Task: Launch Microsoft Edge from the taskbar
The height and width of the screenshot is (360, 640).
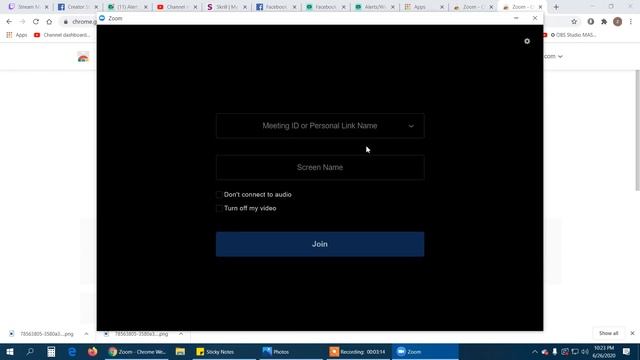Action: coord(72,352)
